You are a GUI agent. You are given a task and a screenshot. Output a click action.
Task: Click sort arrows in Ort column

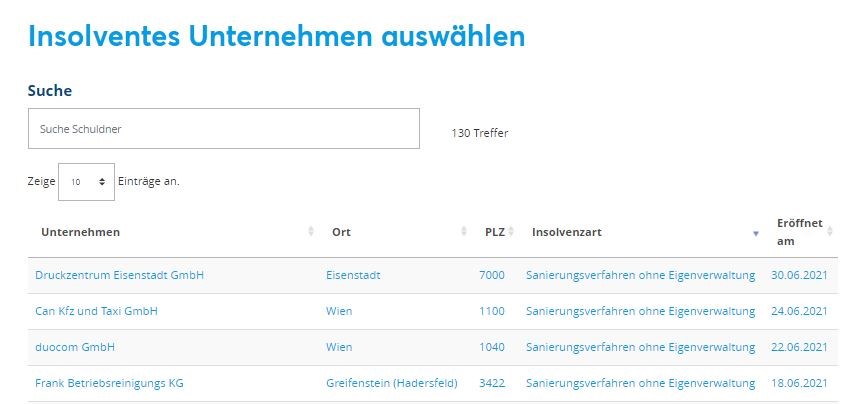(463, 232)
